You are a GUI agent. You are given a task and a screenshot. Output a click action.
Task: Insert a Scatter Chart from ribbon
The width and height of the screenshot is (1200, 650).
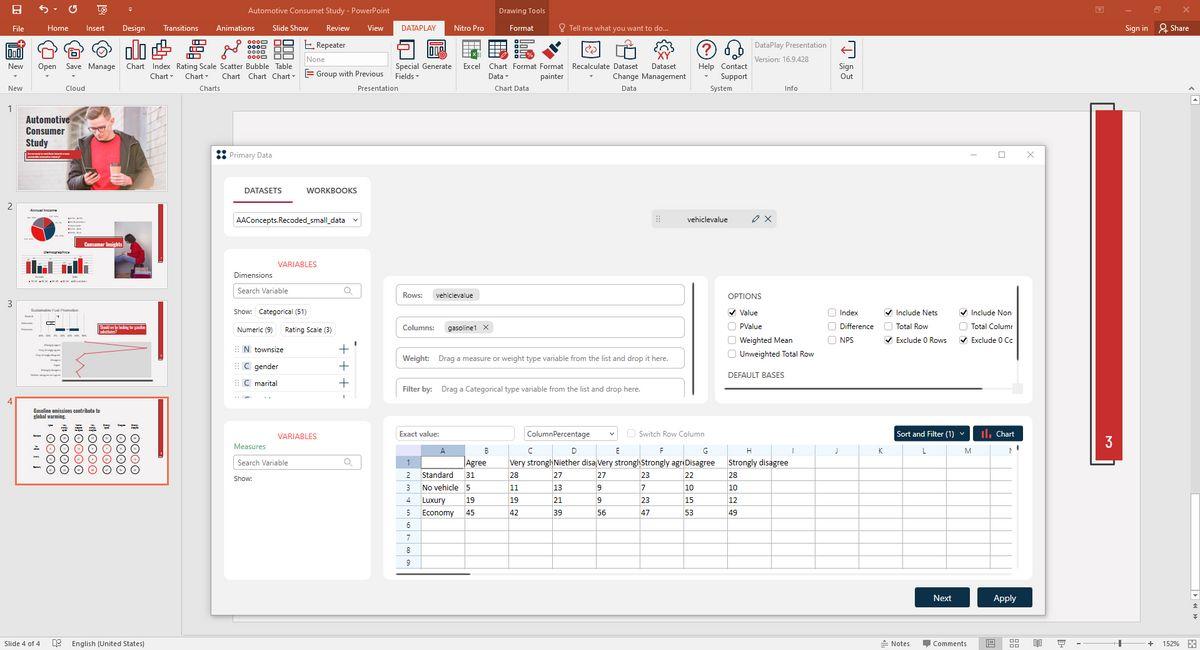[231, 52]
